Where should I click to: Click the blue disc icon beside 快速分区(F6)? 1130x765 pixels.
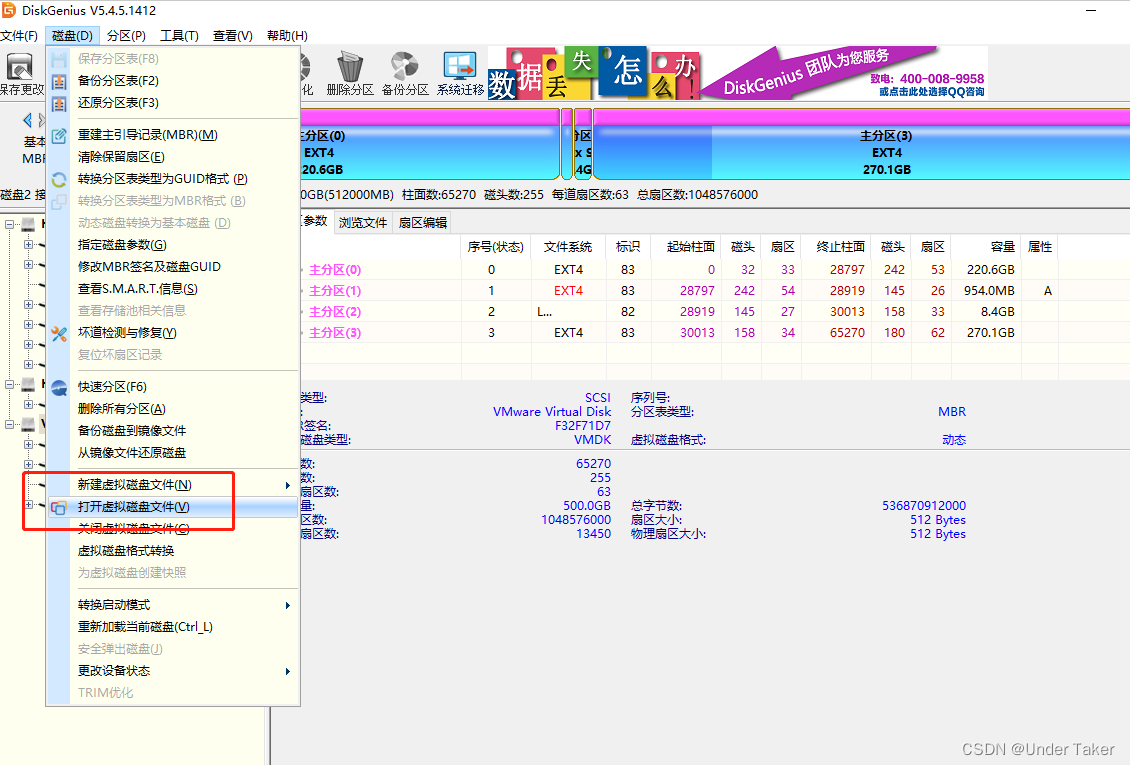point(59,388)
